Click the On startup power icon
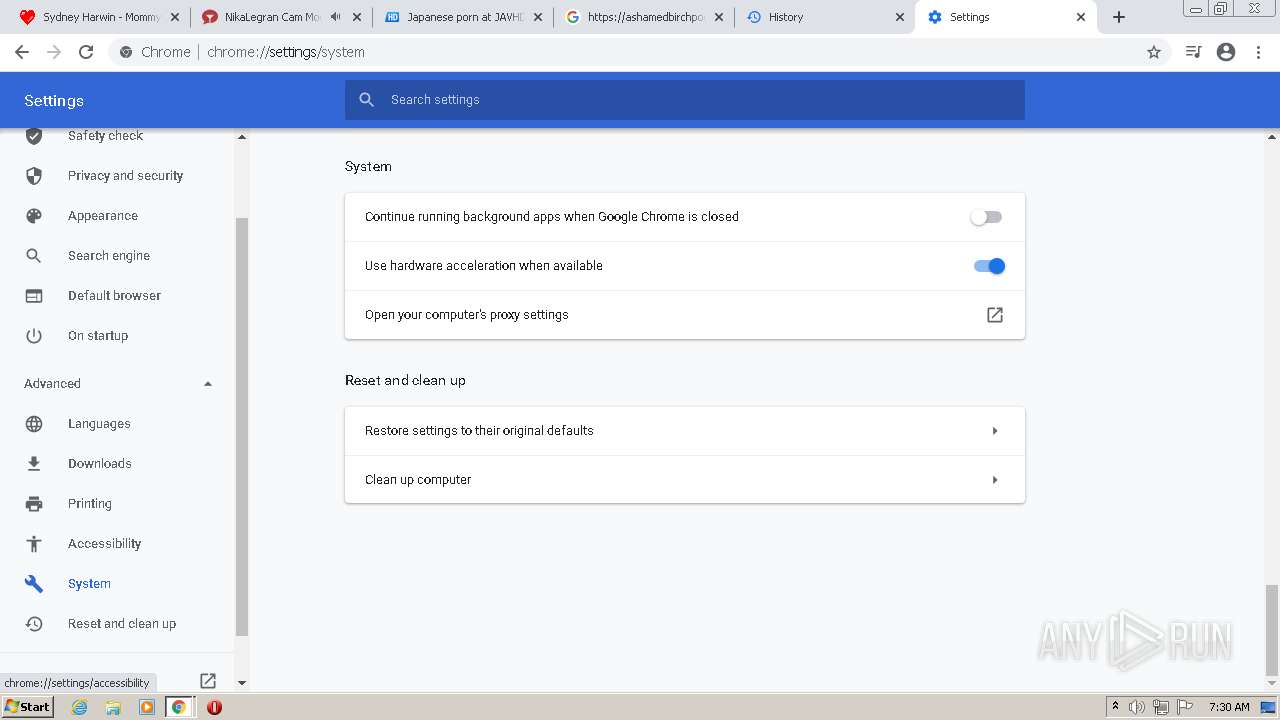1280x720 pixels. coord(34,336)
